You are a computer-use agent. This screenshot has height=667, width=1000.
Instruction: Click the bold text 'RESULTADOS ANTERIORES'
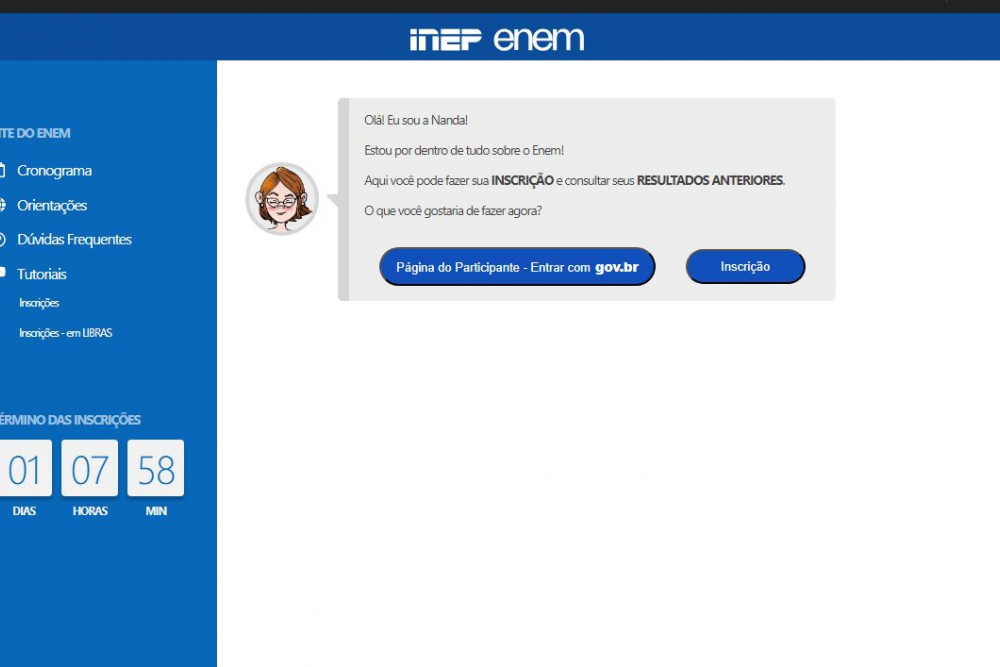(710, 180)
